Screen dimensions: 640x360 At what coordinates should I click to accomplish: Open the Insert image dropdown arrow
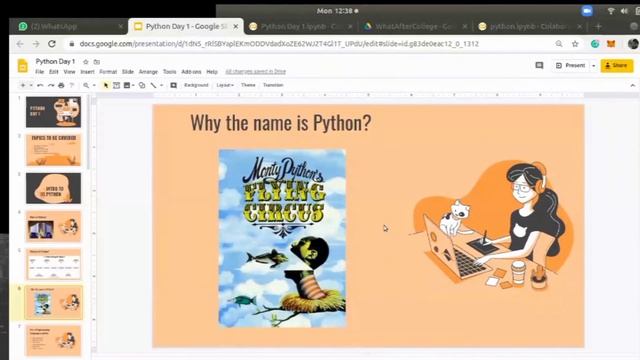(133, 85)
